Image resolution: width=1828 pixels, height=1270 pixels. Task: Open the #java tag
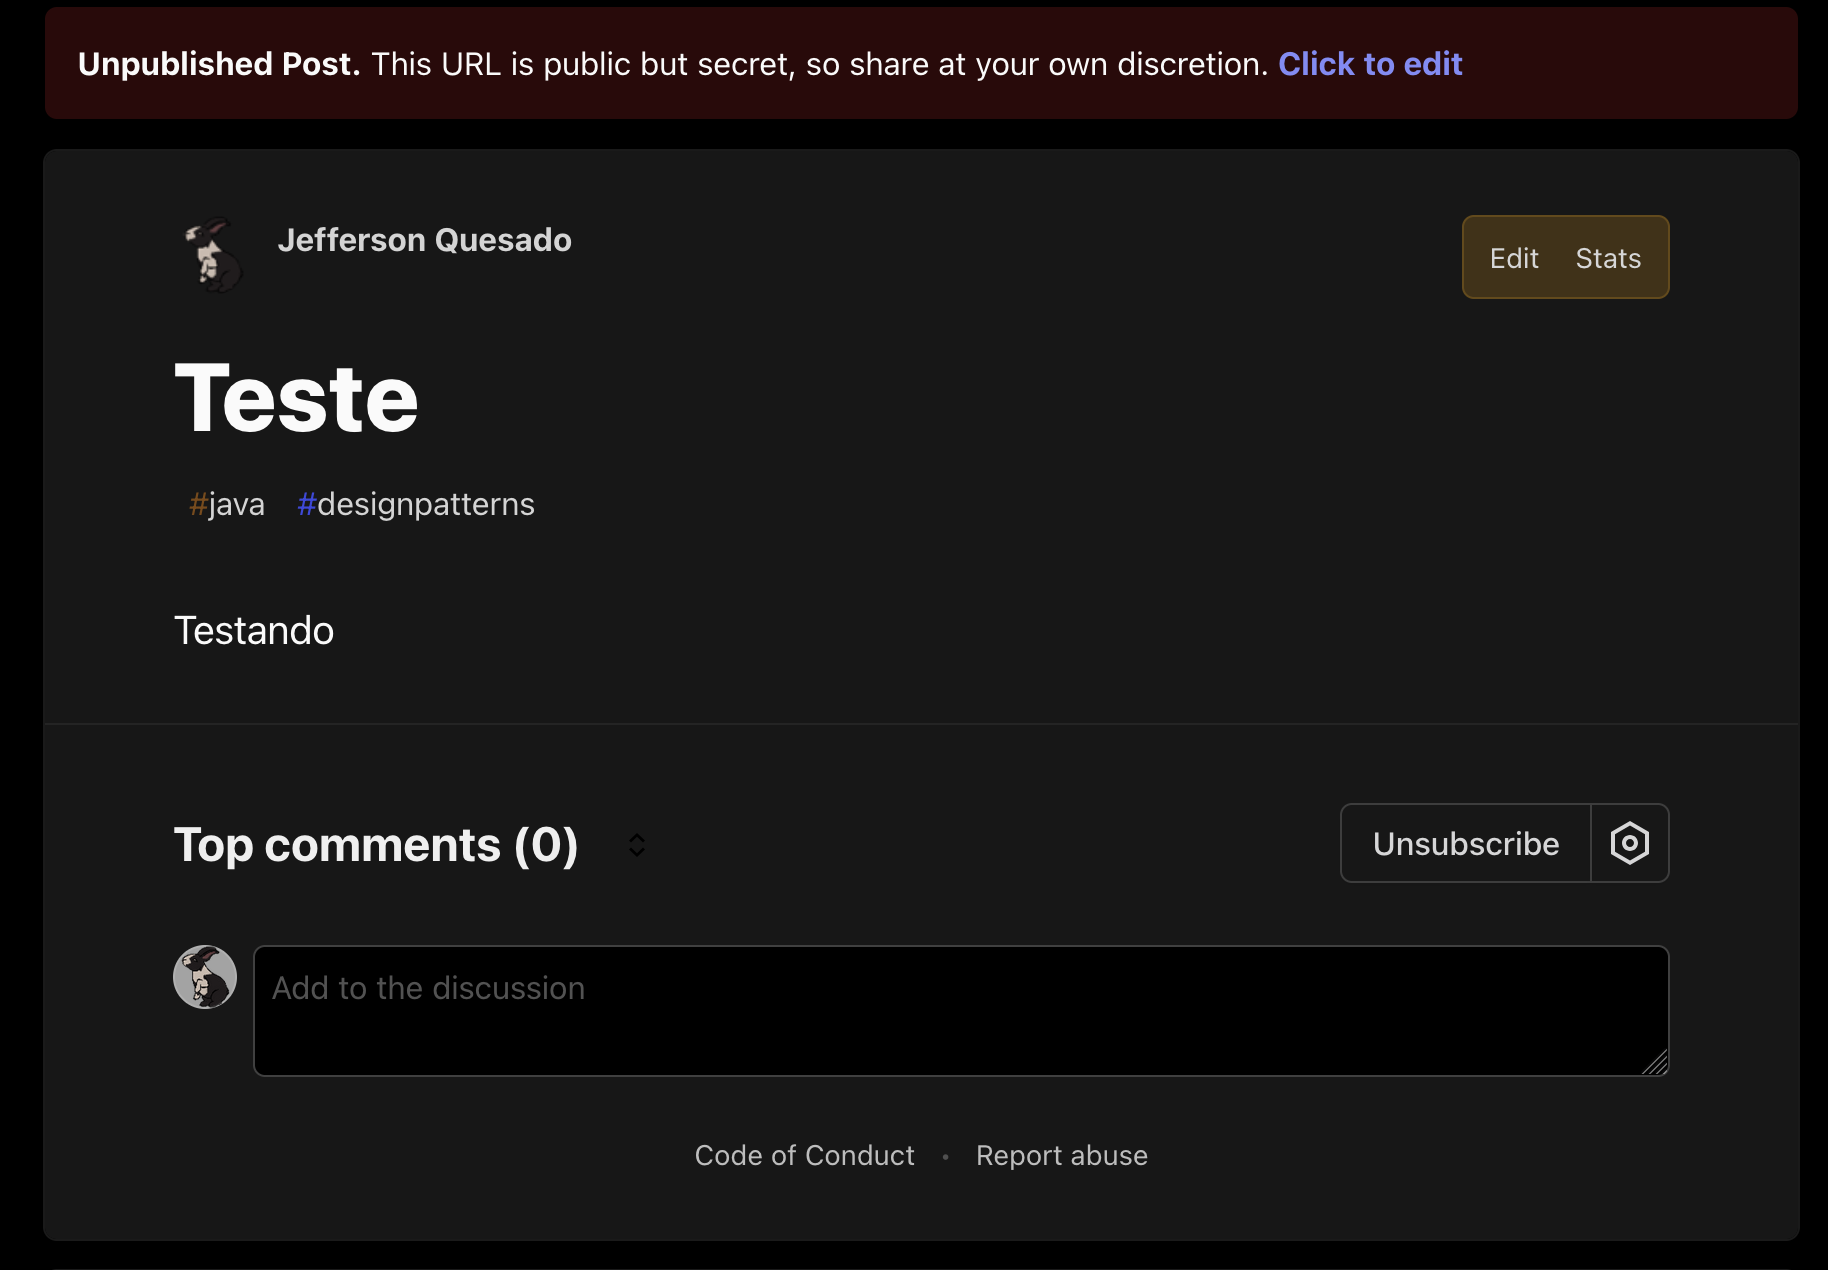click(x=227, y=504)
